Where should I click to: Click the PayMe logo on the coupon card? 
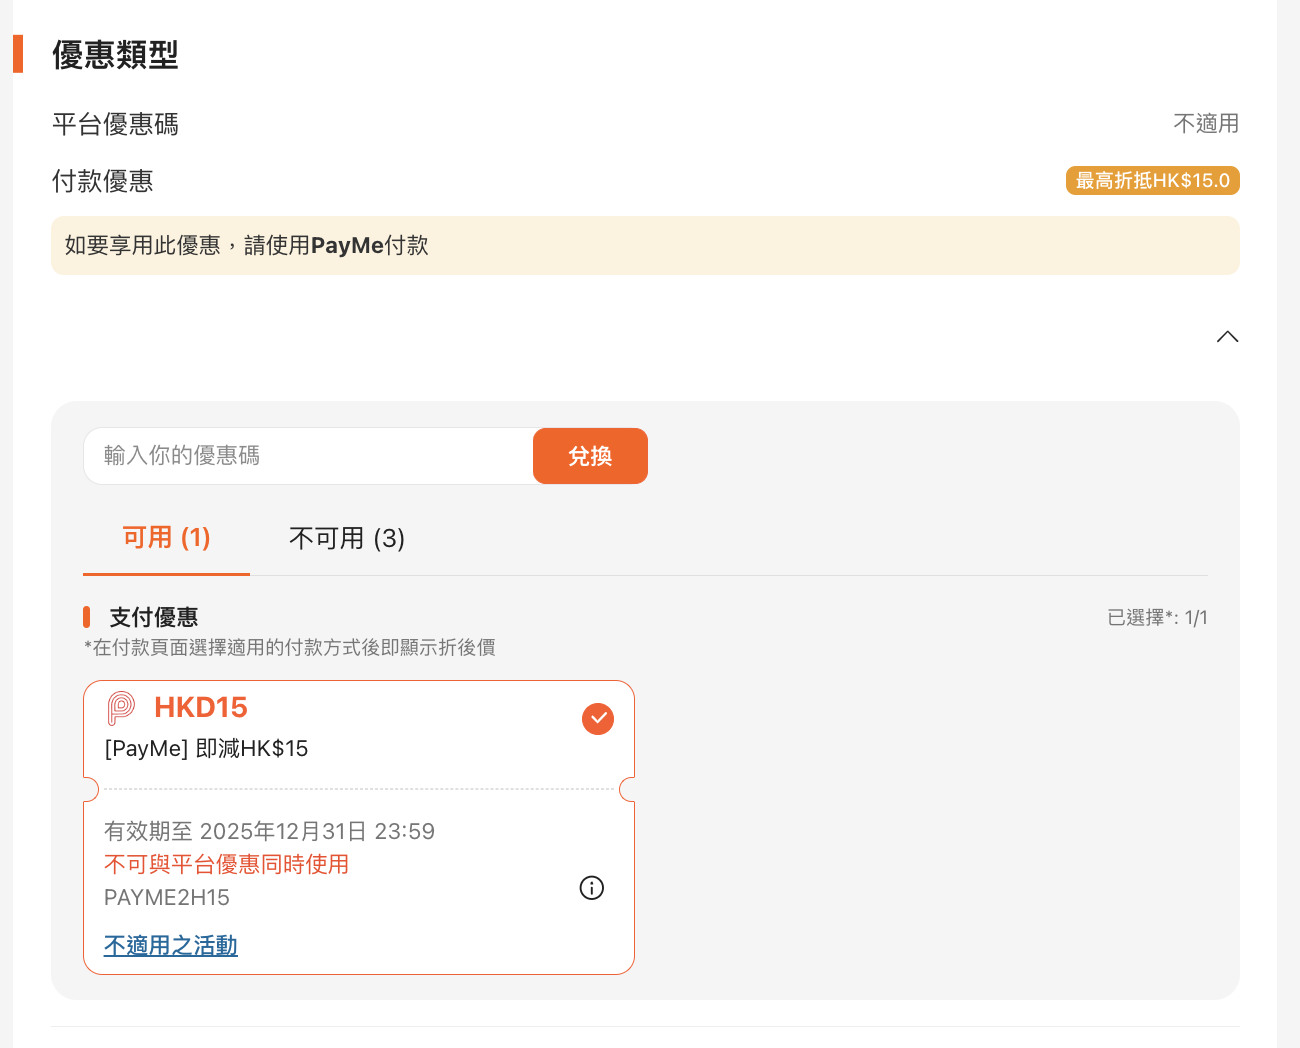point(121,708)
